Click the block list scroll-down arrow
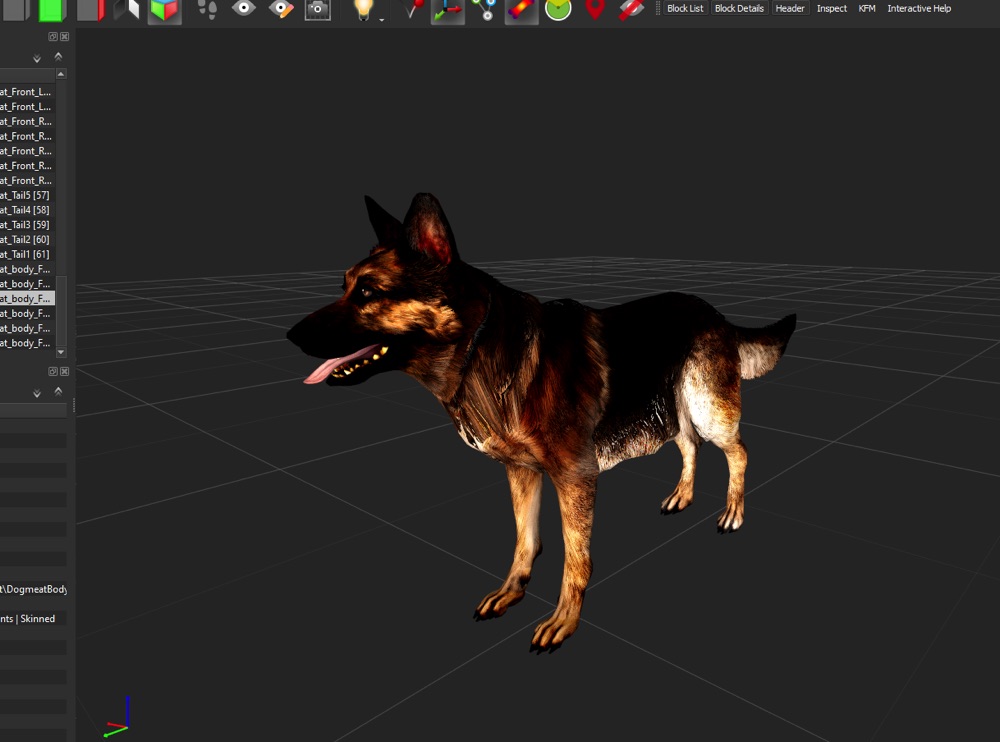 point(61,352)
